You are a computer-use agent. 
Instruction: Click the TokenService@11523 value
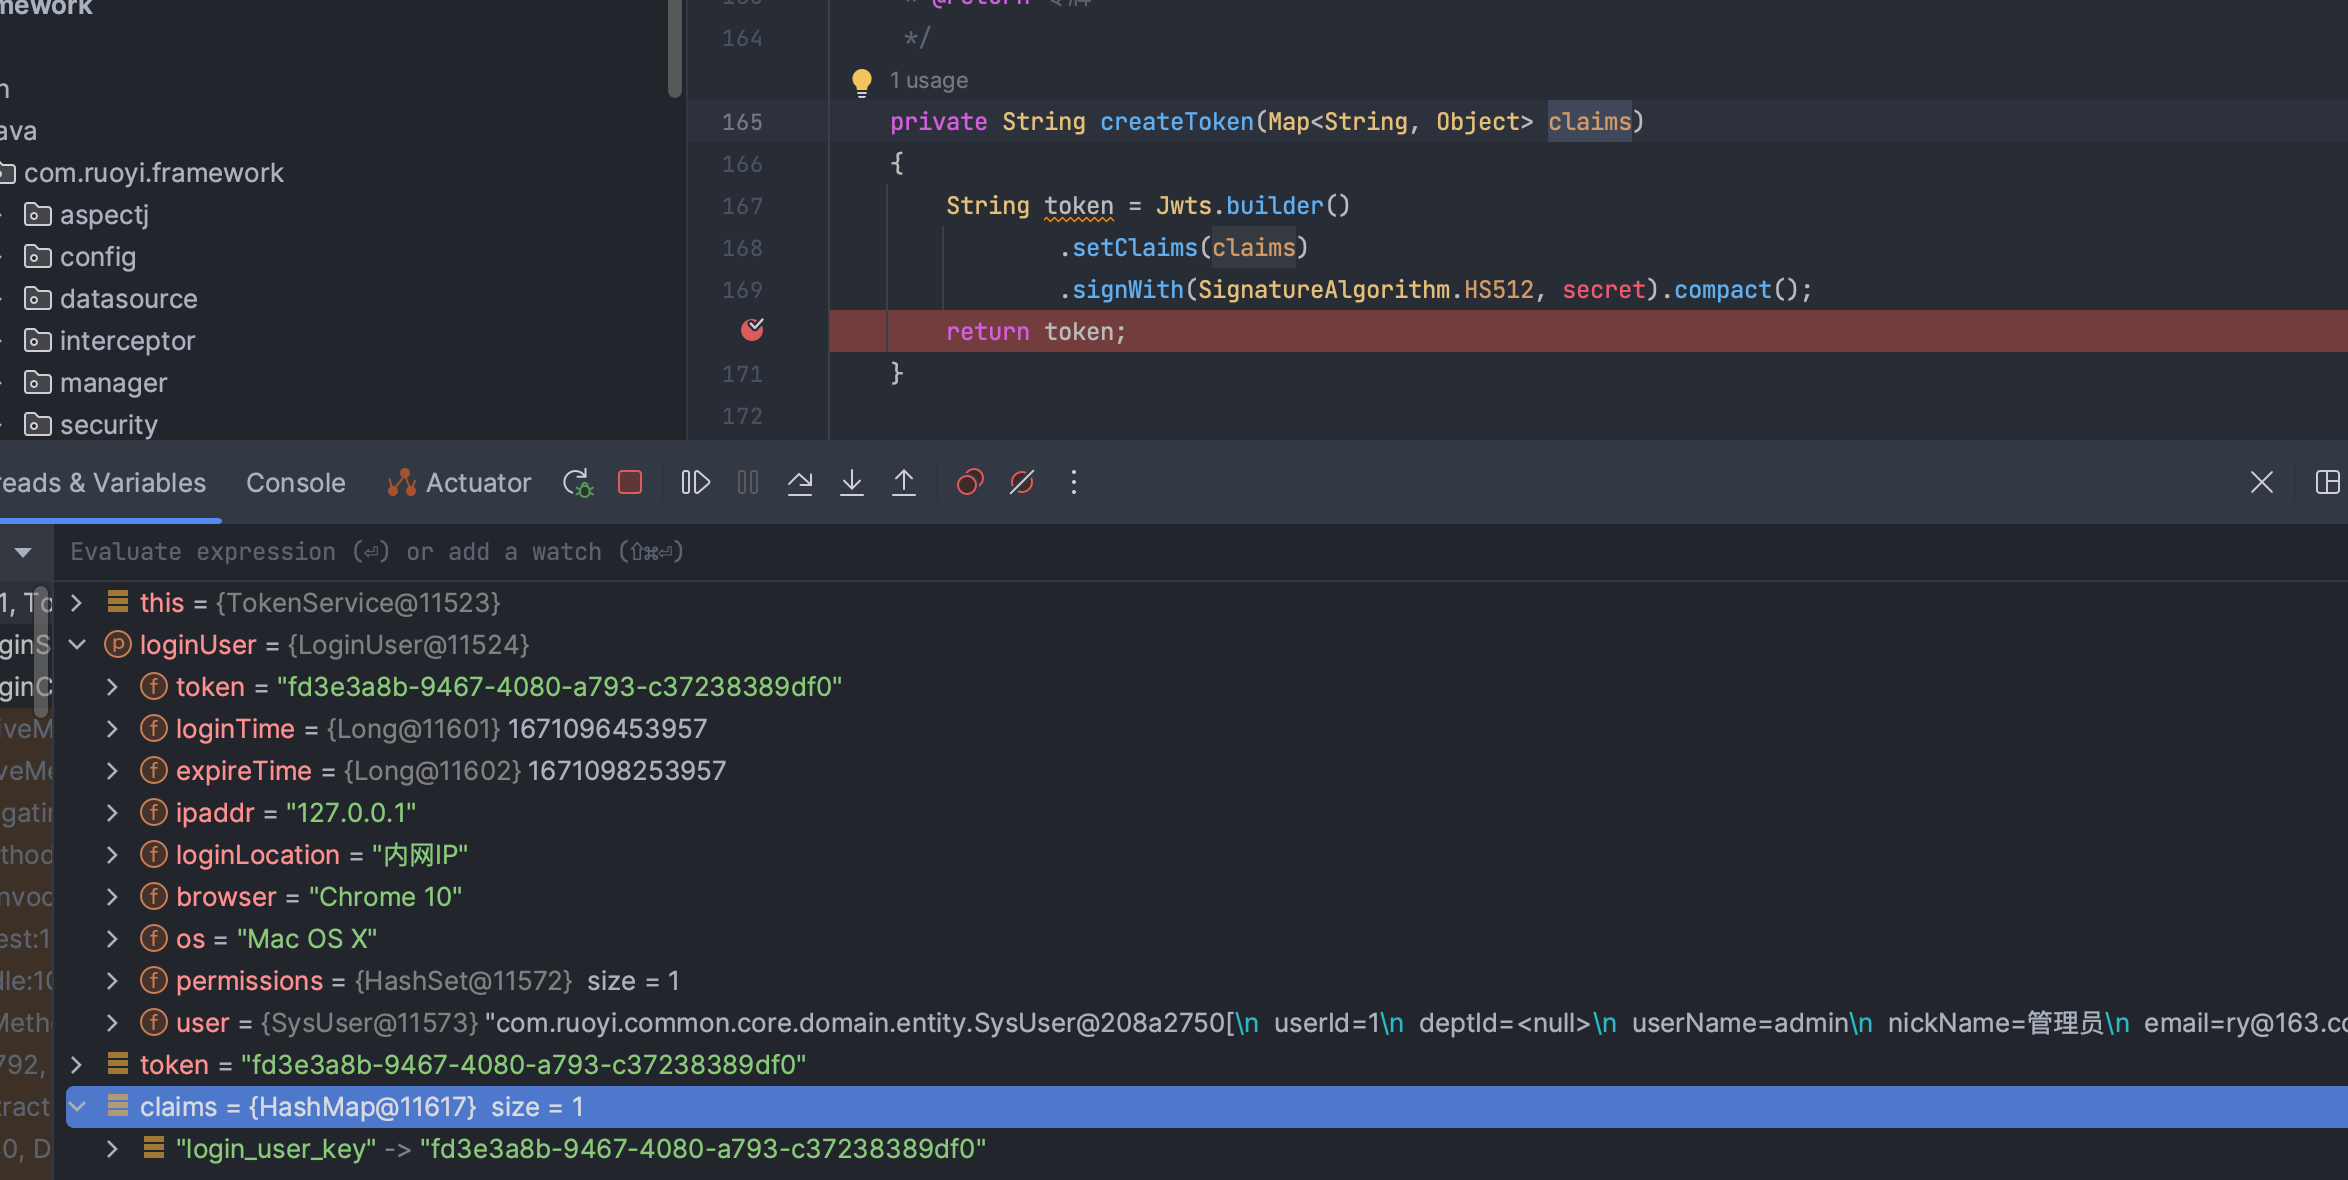click(358, 603)
